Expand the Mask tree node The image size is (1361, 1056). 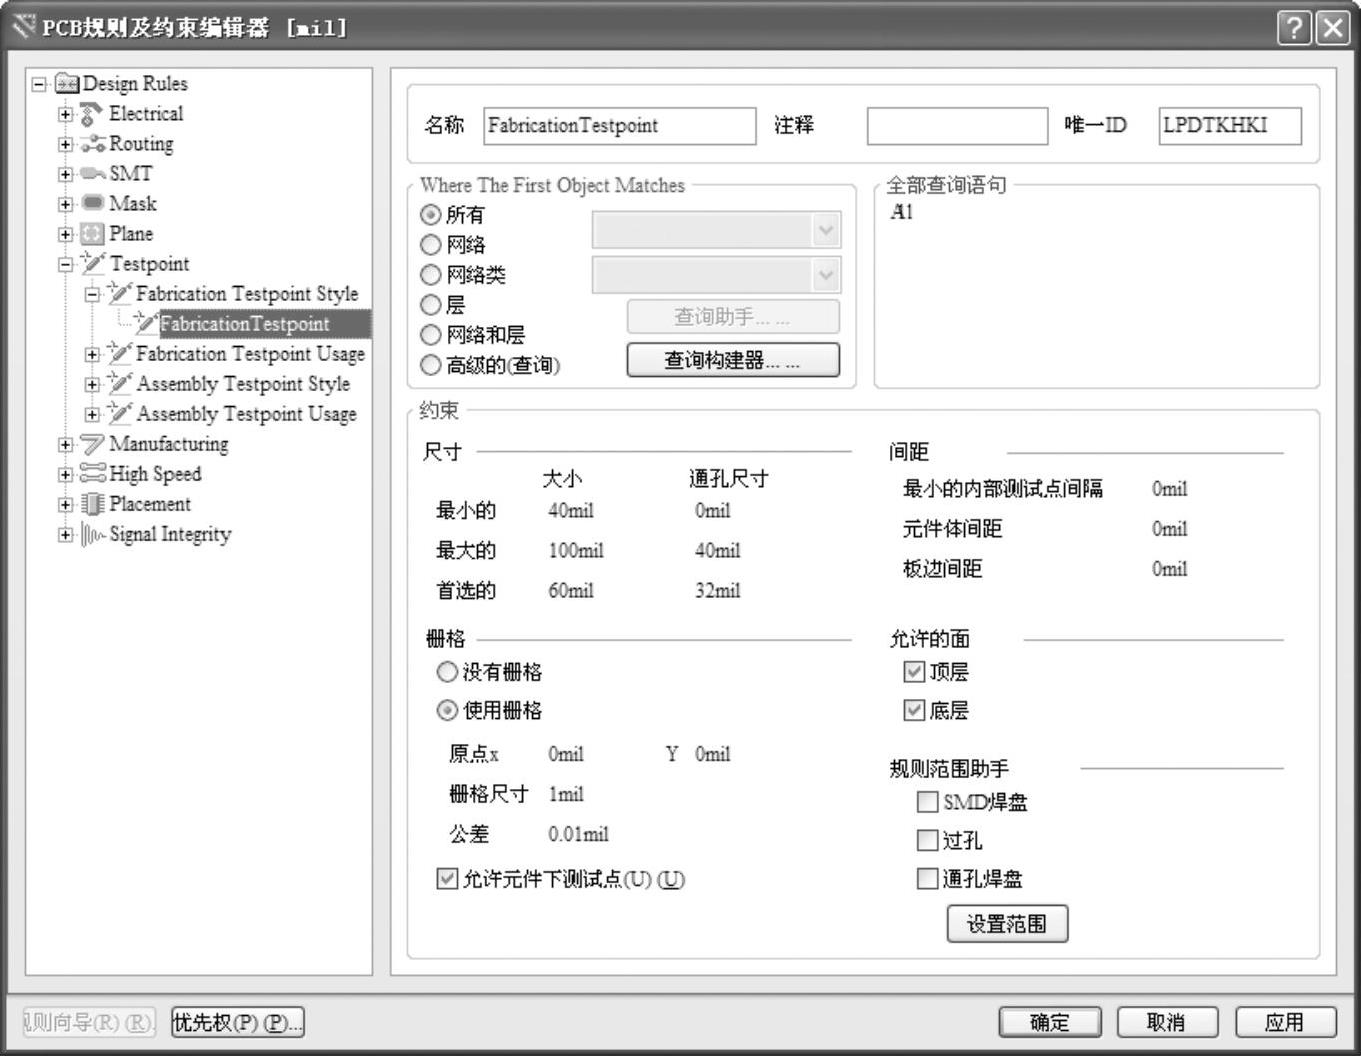[66, 204]
